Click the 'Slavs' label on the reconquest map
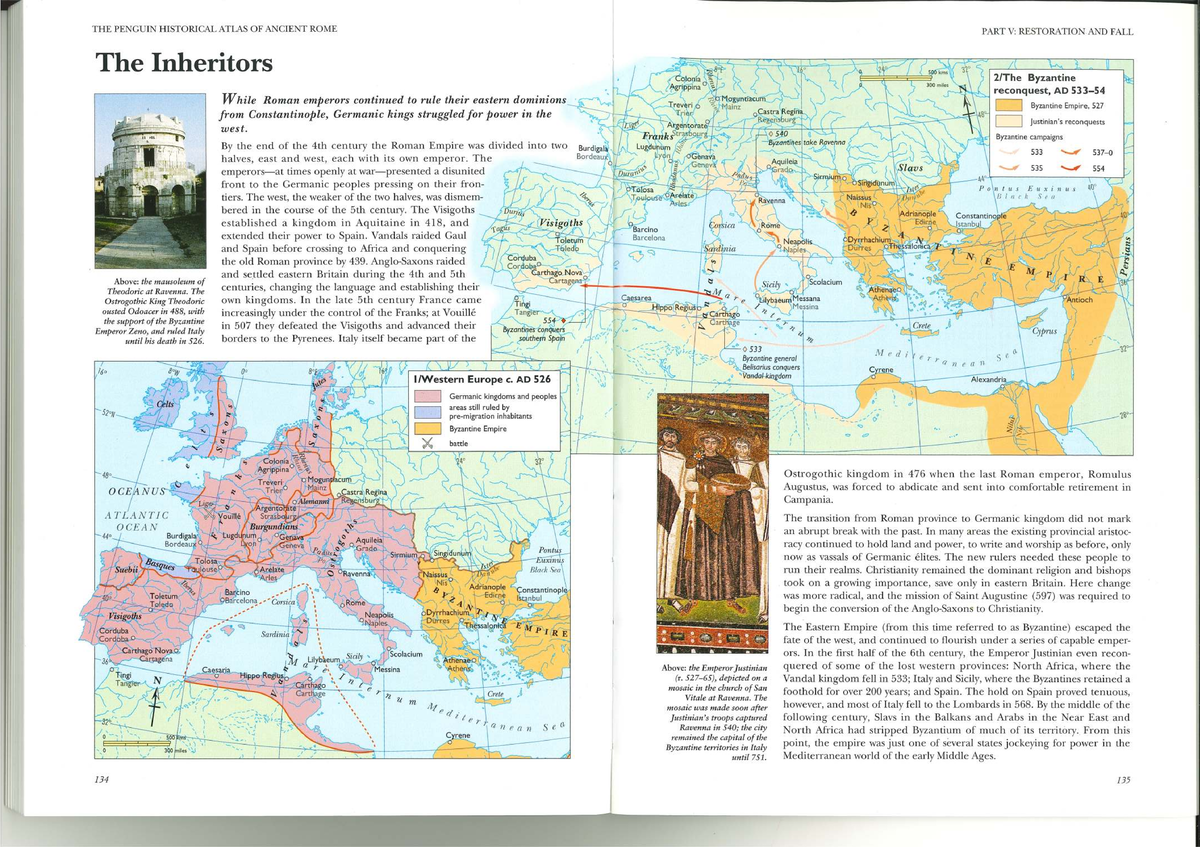 coord(912,169)
